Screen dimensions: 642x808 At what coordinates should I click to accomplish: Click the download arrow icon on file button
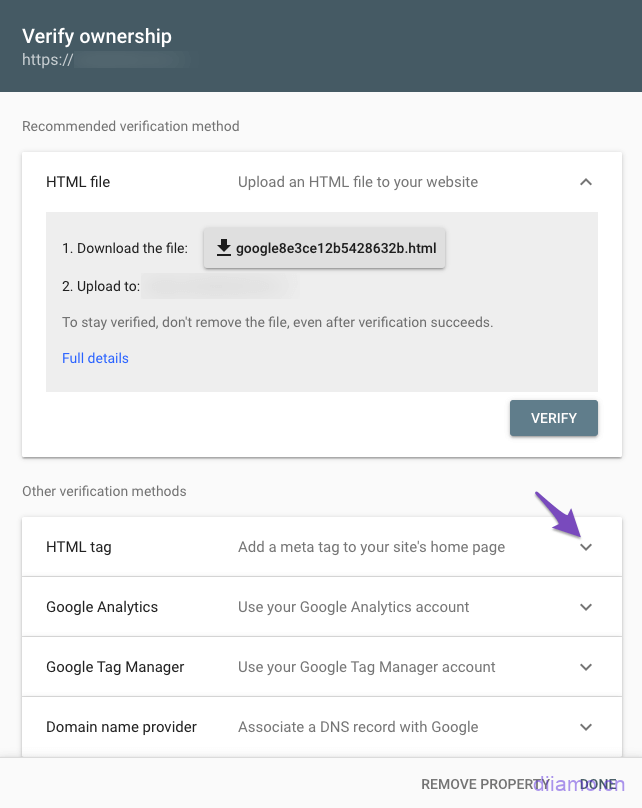click(223, 247)
